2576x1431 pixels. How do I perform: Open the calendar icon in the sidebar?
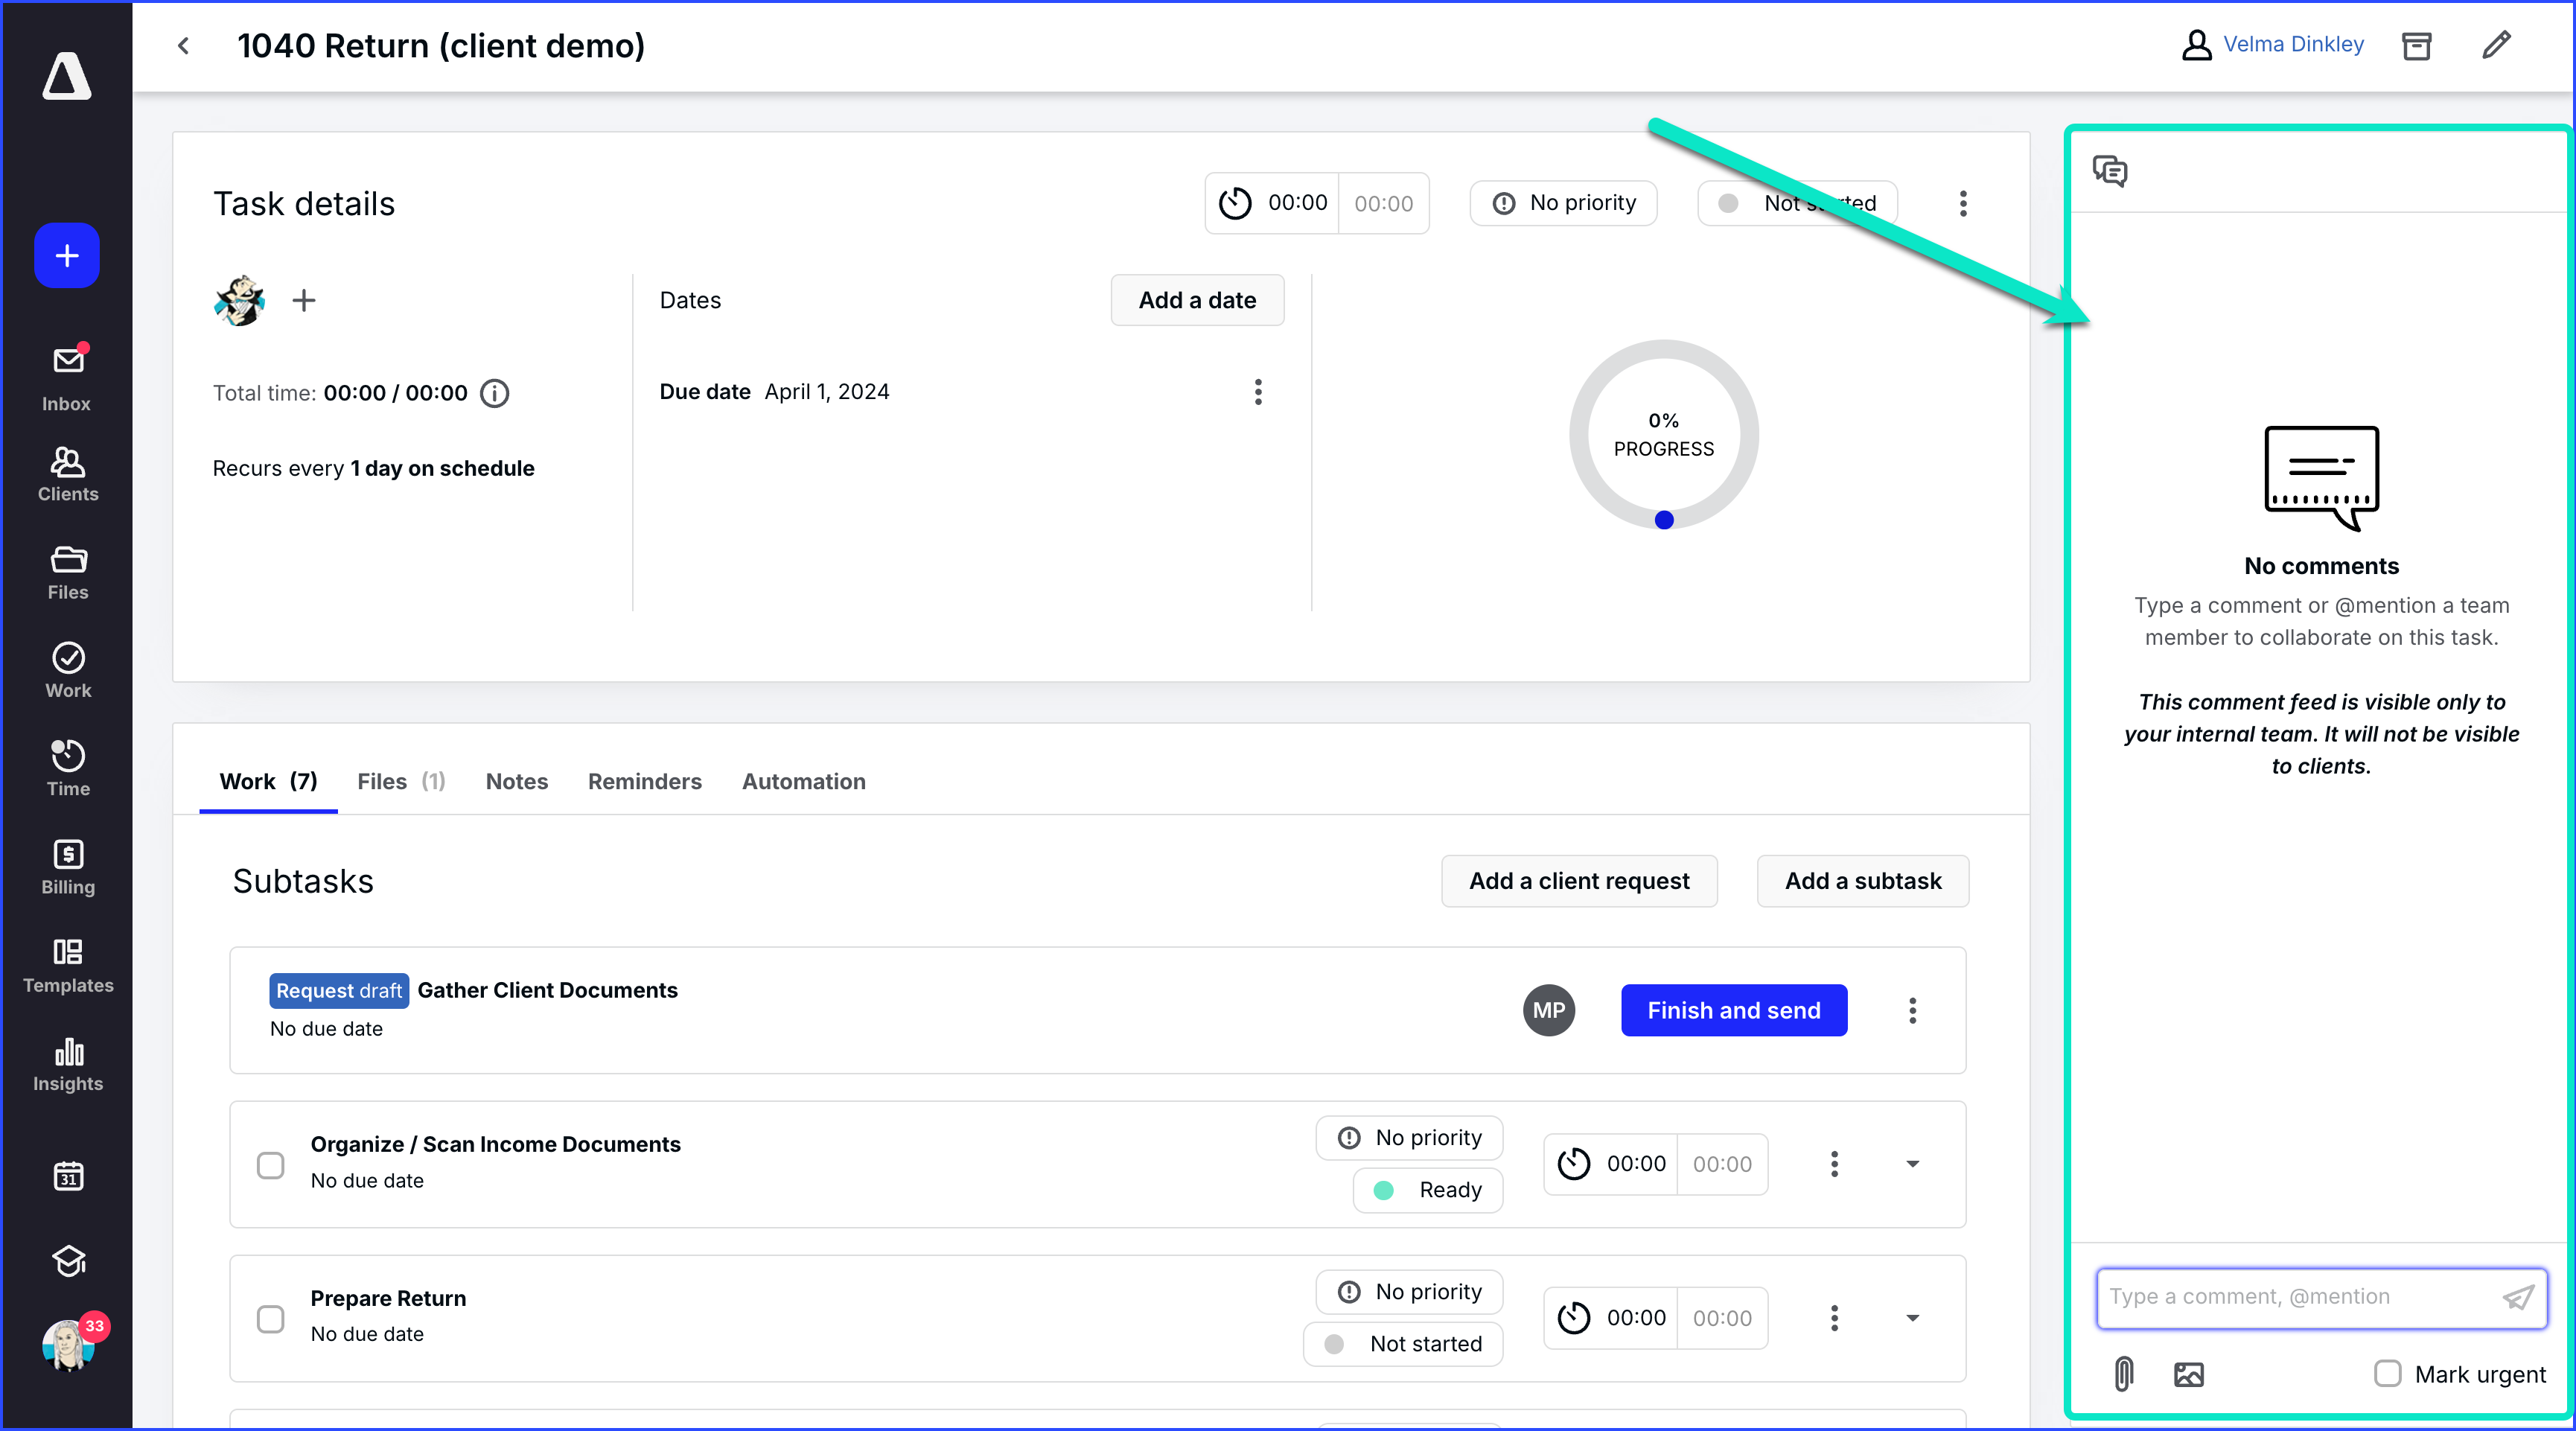click(x=67, y=1176)
